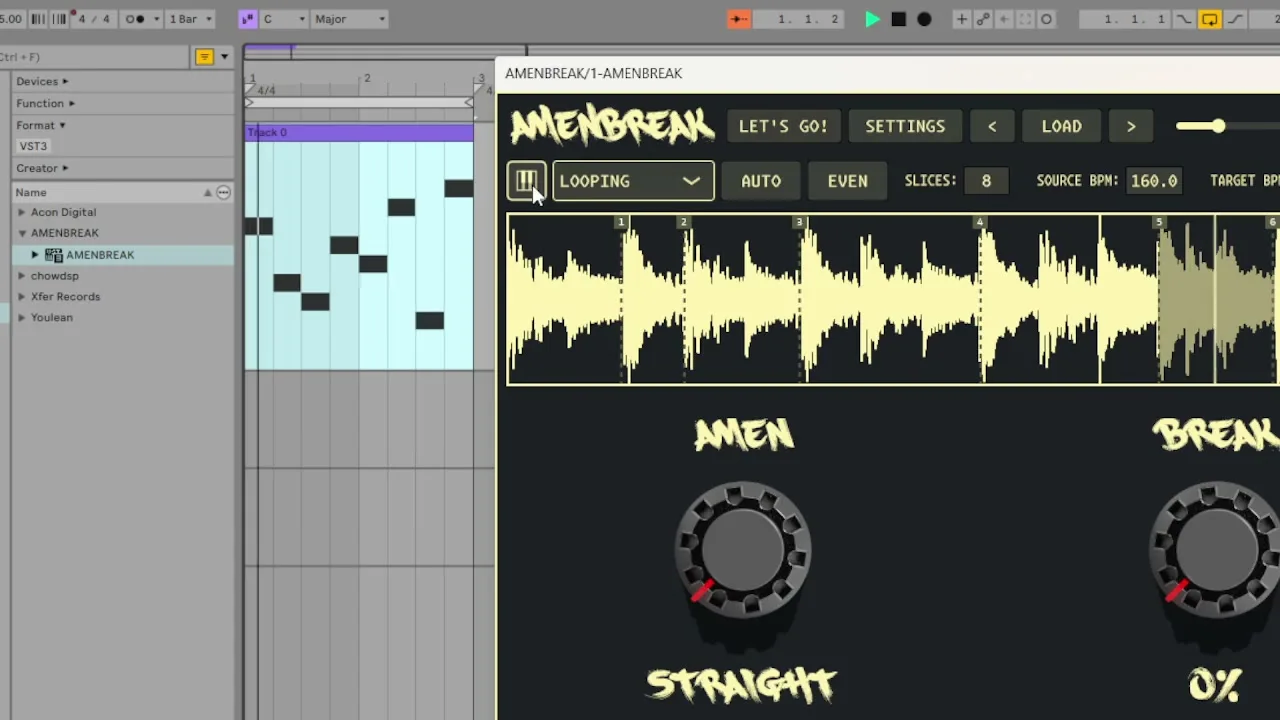
Task: Expand the chowdsp folder
Action: [x=22, y=275]
